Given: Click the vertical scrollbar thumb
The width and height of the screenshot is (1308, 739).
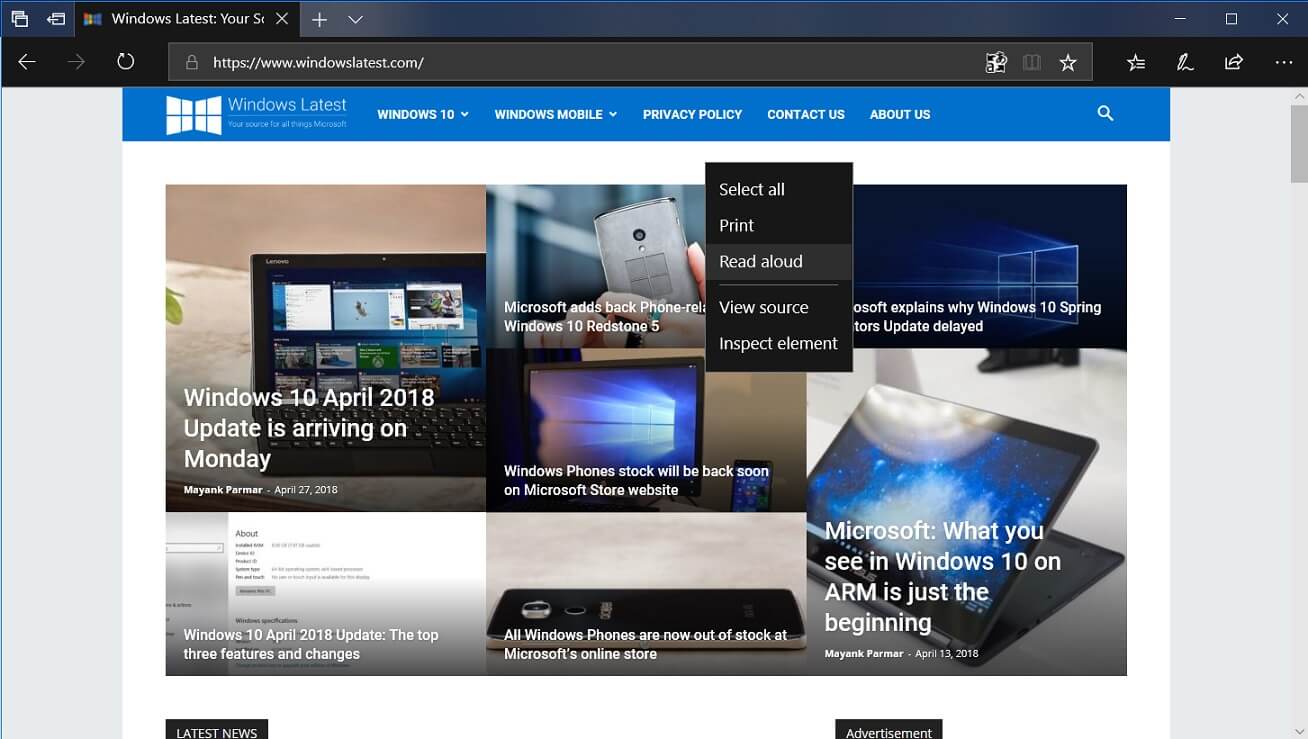Looking at the screenshot, I should click(x=1298, y=143).
